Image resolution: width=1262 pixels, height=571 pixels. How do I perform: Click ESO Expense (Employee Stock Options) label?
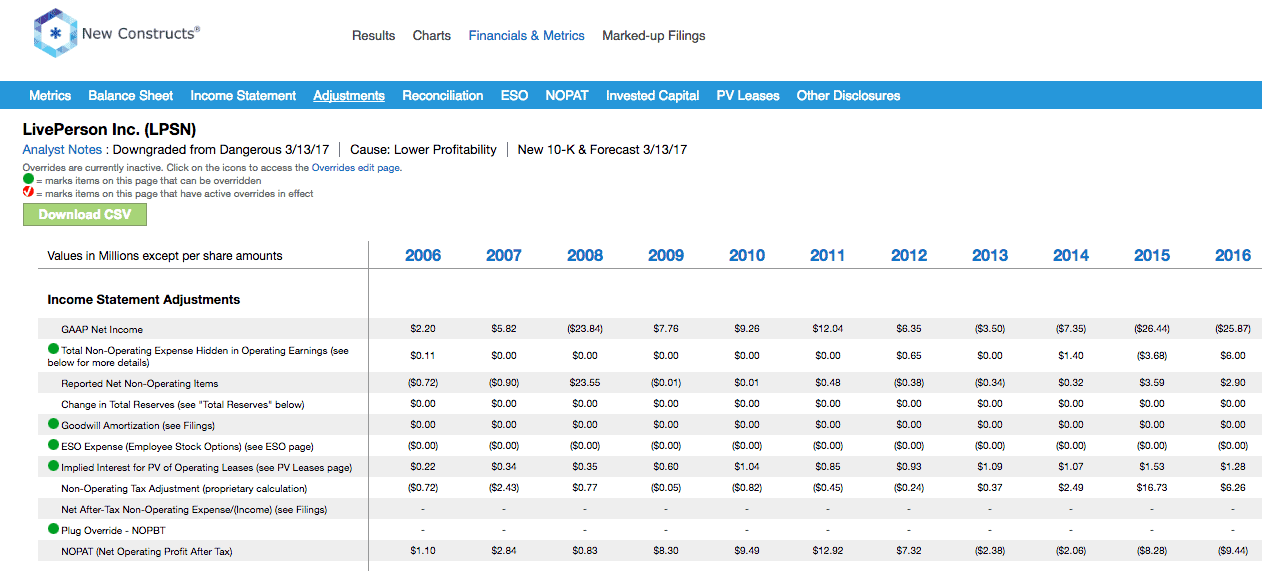(x=187, y=447)
